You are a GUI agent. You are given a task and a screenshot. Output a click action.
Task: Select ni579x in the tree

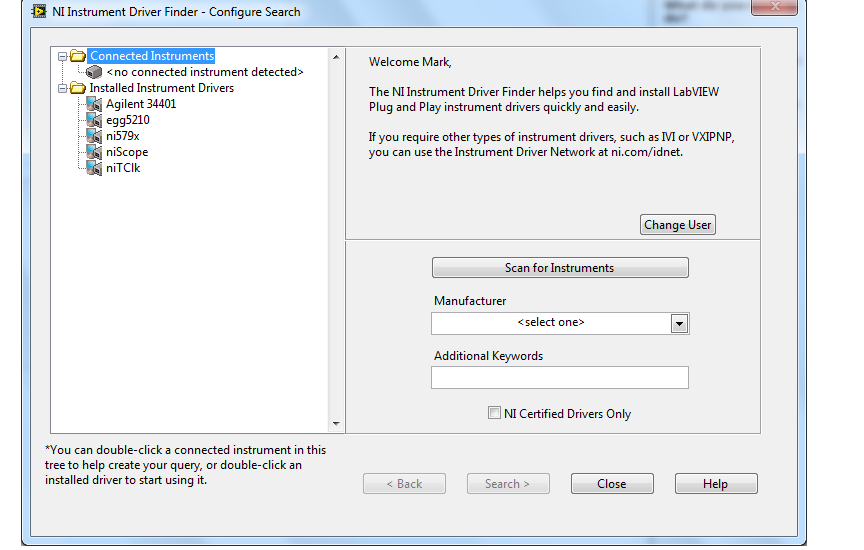(x=123, y=136)
